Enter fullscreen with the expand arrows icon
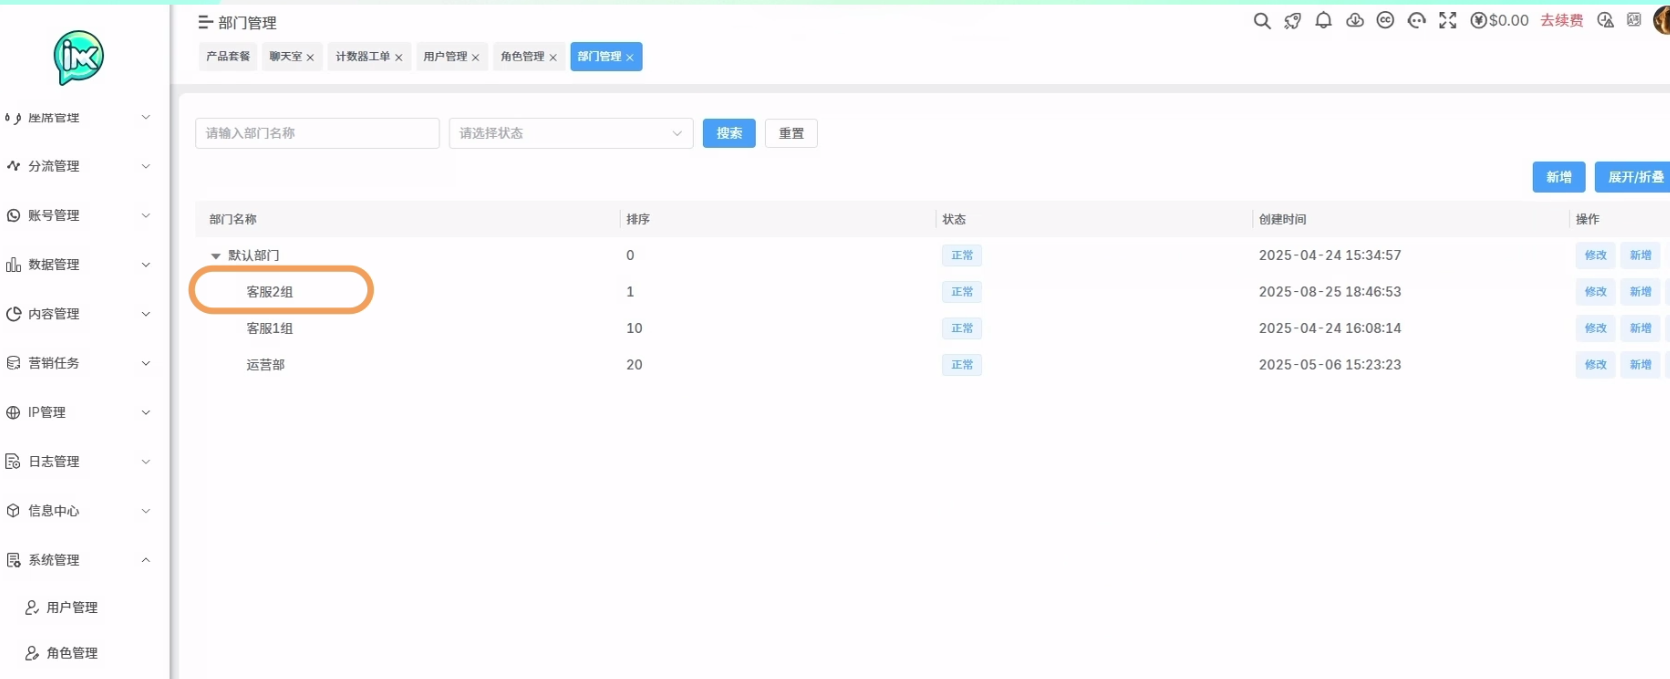Image resolution: width=1670 pixels, height=679 pixels. click(x=1447, y=21)
